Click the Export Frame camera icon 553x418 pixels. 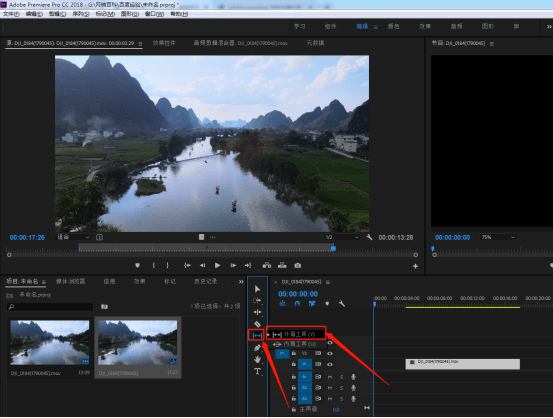pos(298,265)
